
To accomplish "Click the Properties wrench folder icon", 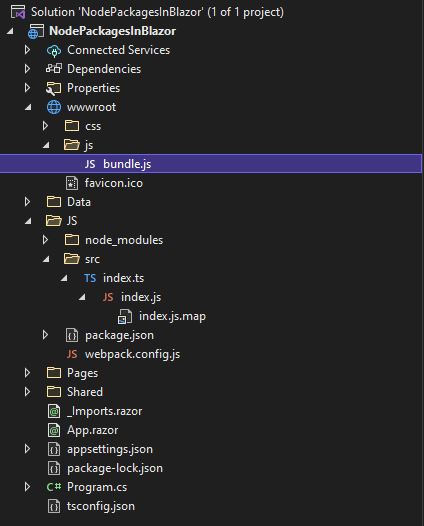I will pyautogui.click(x=54, y=88).
